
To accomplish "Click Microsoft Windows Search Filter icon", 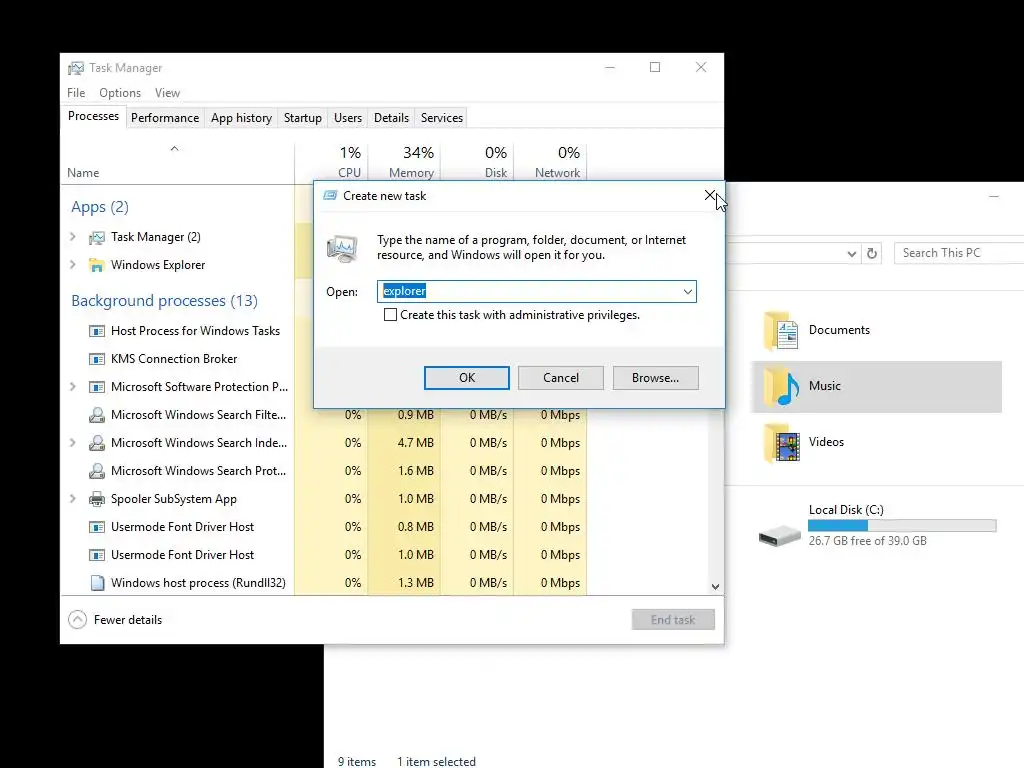I will [97, 415].
